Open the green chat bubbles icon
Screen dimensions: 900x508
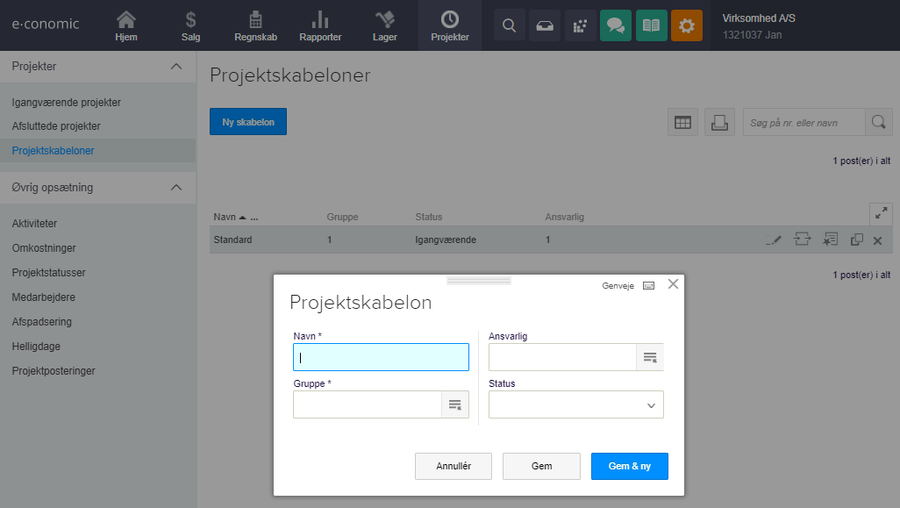pos(615,26)
